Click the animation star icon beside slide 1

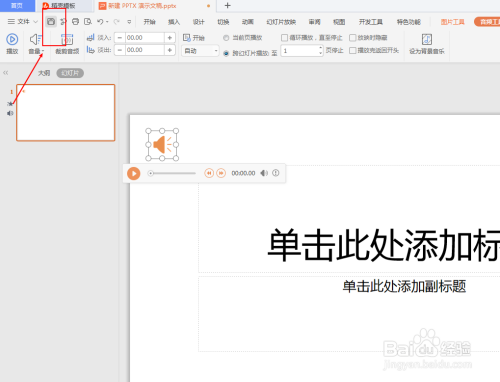point(10,104)
